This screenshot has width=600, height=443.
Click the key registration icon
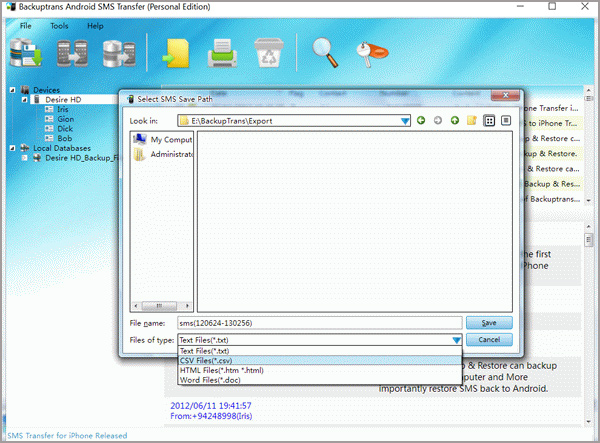pyautogui.click(x=372, y=53)
